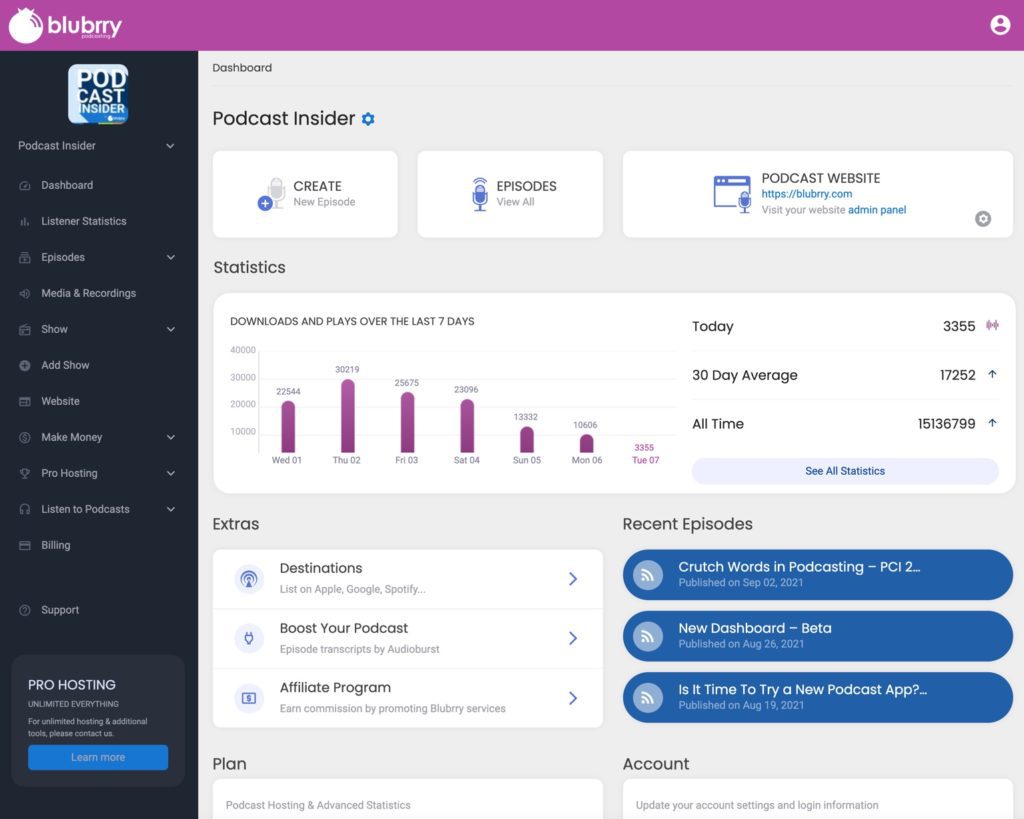The image size is (1024, 819).
Task: Click the Podcast Website browser icon
Action: [x=732, y=194]
